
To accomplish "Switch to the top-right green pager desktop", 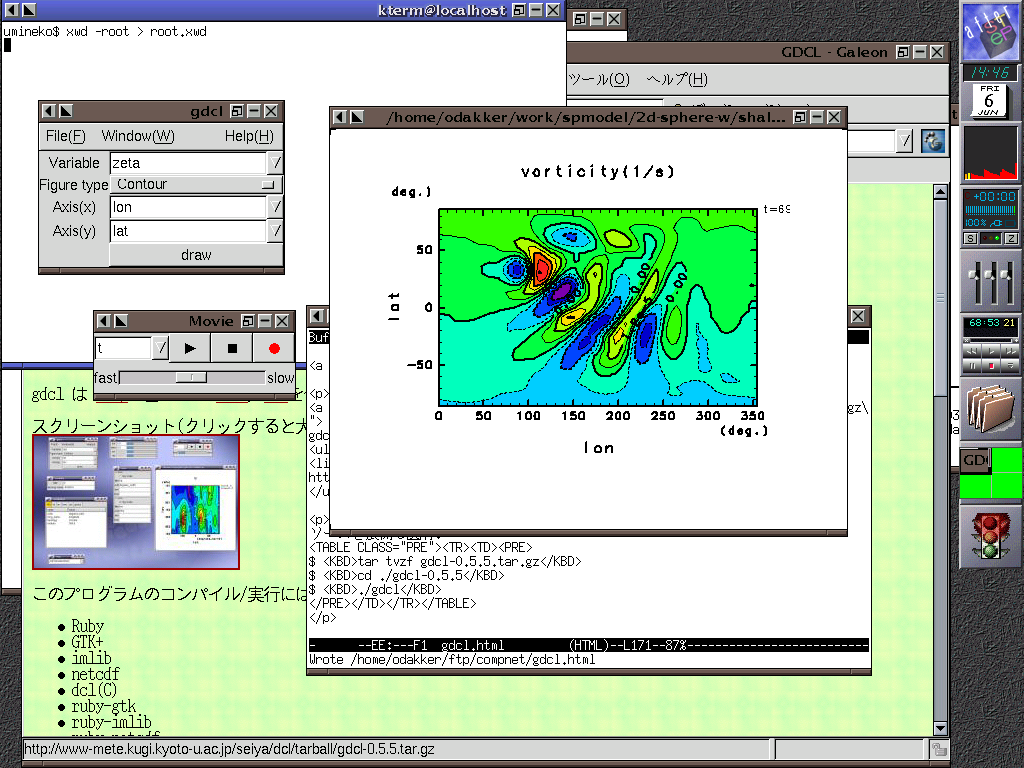I will pyautogui.click(x=1006, y=460).
